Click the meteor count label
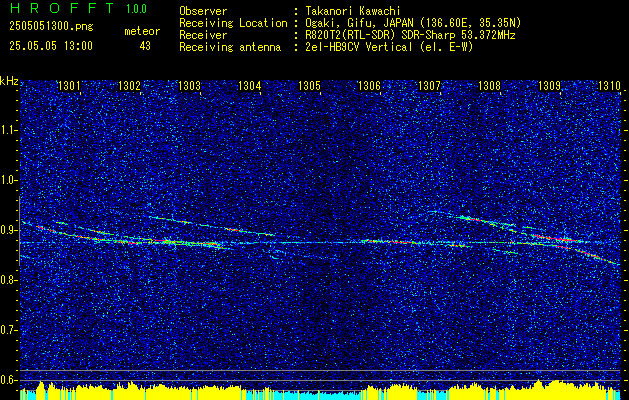The image size is (629, 400). tap(142, 31)
